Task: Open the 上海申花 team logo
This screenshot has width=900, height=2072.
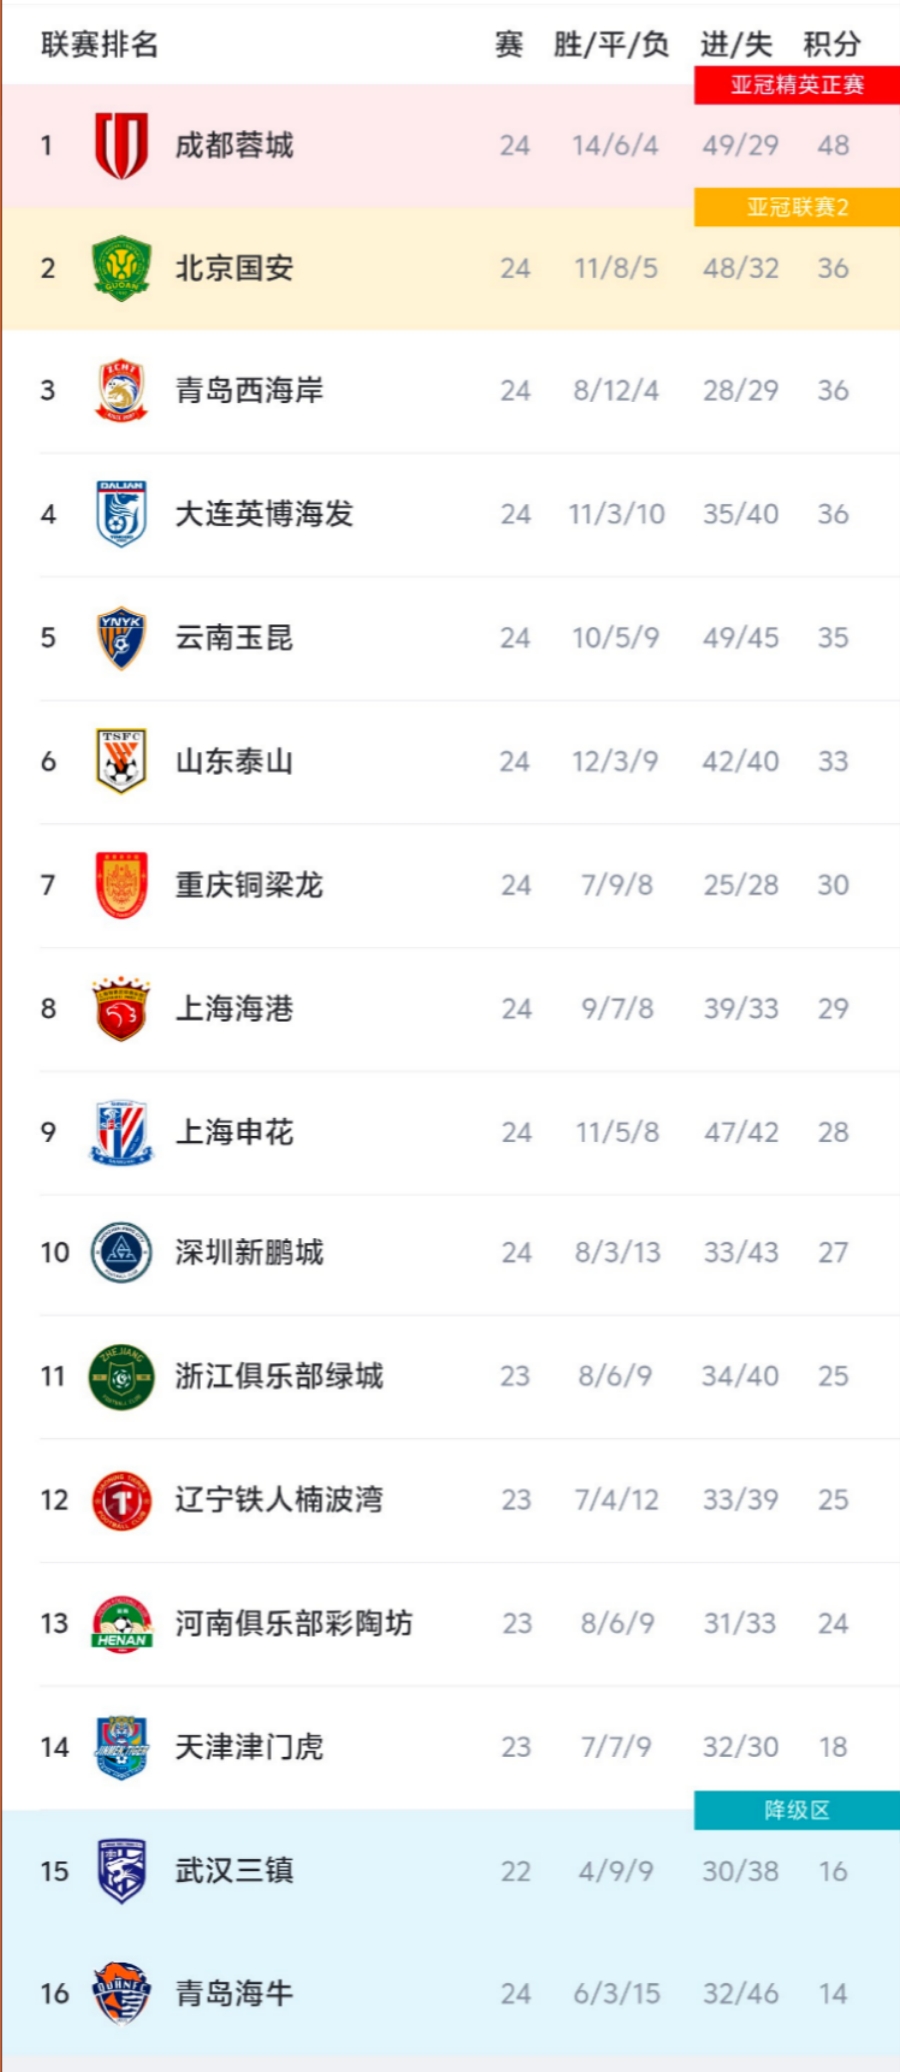Action: (x=121, y=1132)
